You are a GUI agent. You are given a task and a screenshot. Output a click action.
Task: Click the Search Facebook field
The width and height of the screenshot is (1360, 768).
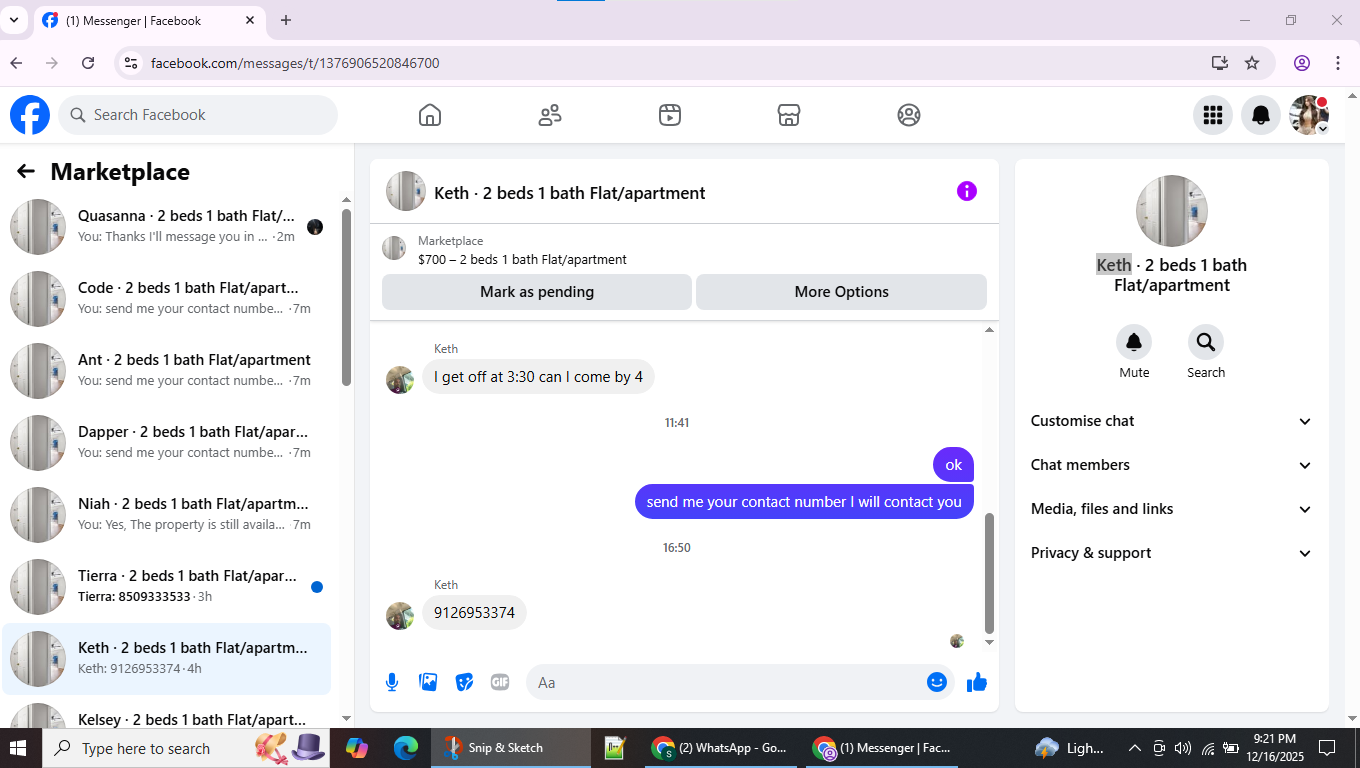point(198,115)
